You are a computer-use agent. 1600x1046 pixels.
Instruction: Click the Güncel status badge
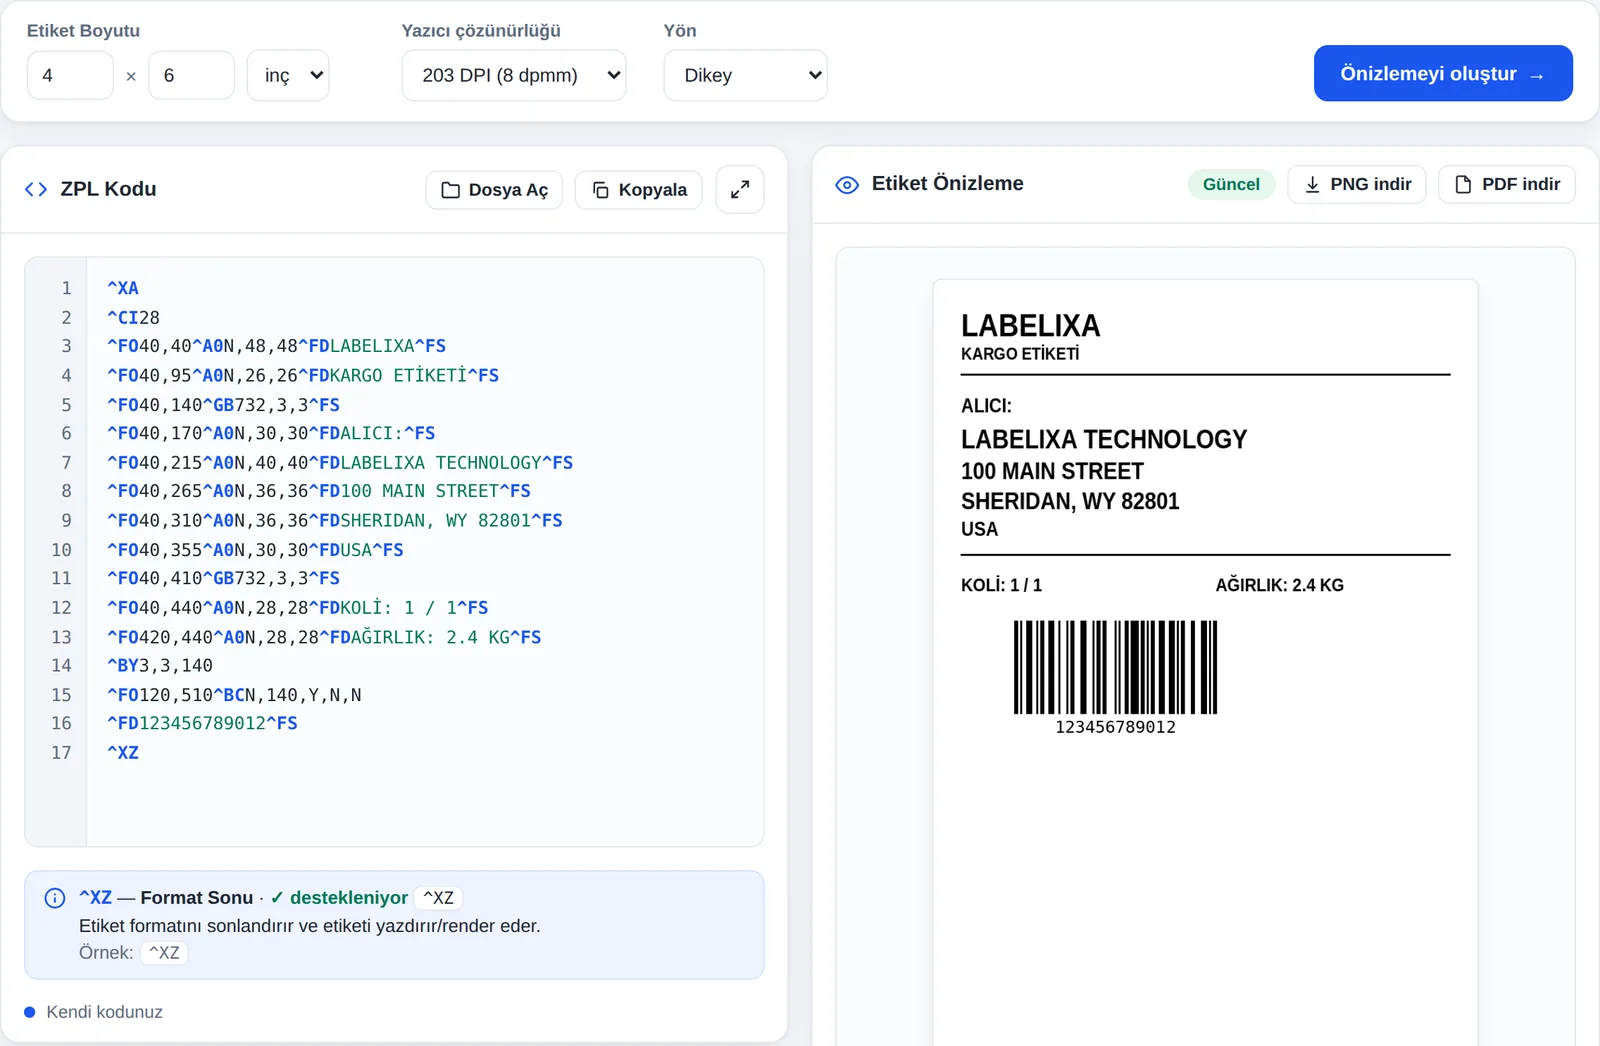[1231, 184]
